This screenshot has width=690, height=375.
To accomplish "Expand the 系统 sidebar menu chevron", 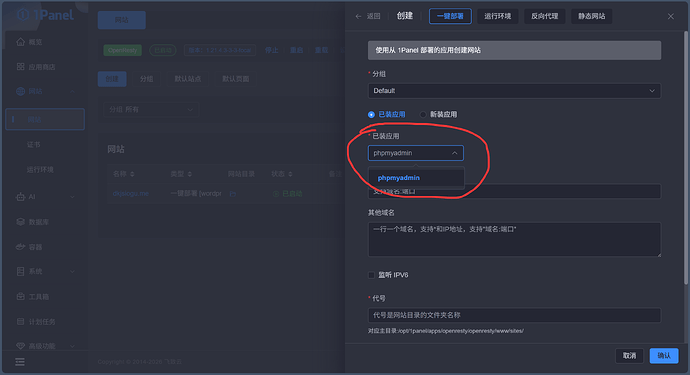I will click(73, 271).
